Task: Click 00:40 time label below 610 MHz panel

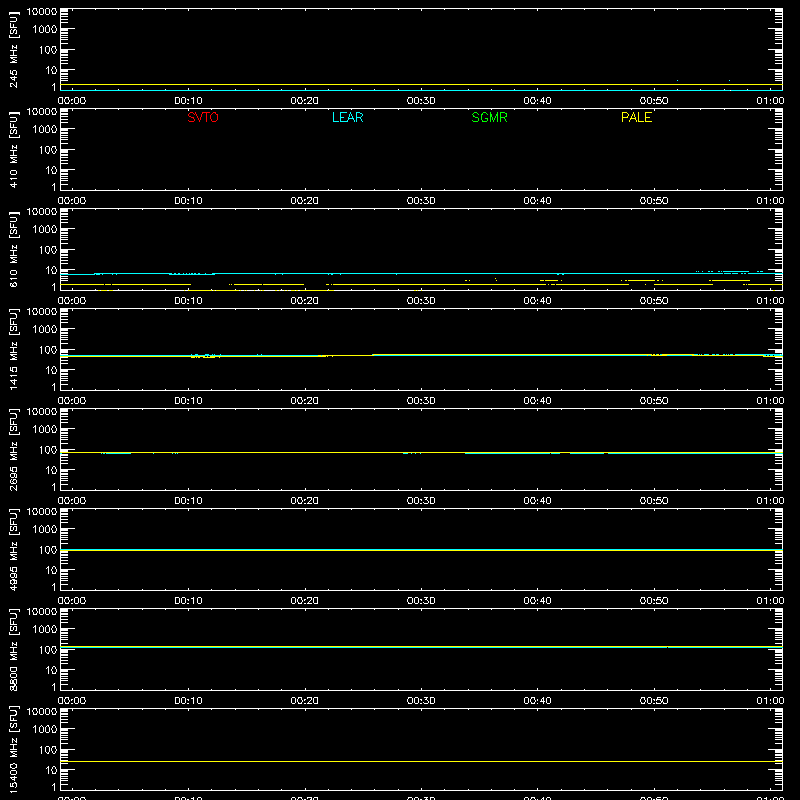Action: (537, 301)
